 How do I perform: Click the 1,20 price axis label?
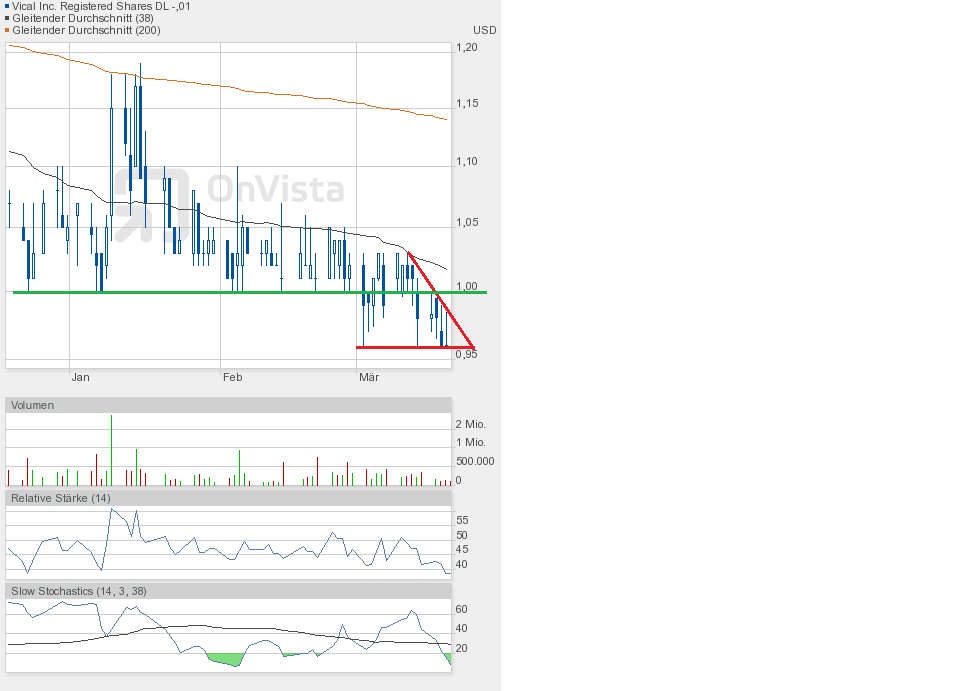click(466, 47)
